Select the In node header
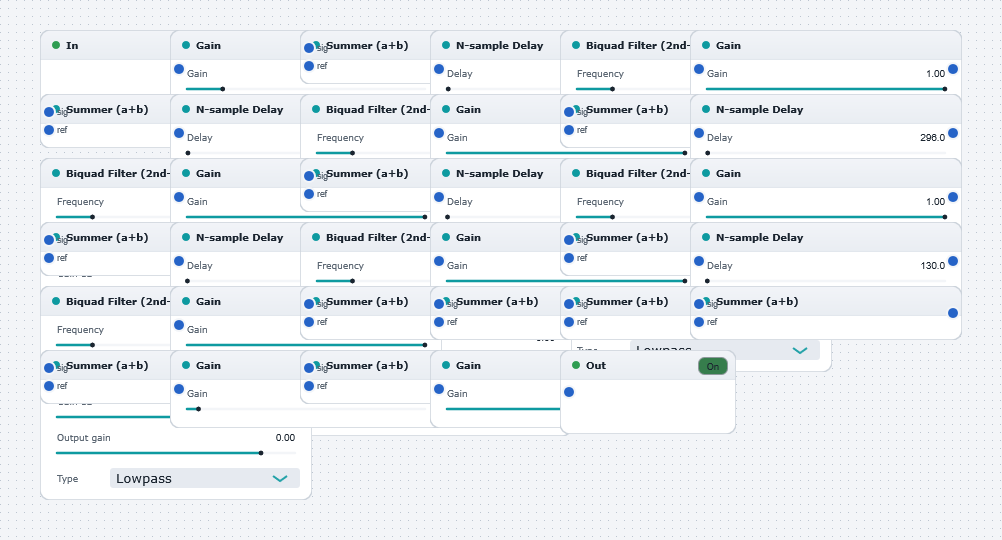Viewport: 1002px width, 540px height. coord(106,45)
